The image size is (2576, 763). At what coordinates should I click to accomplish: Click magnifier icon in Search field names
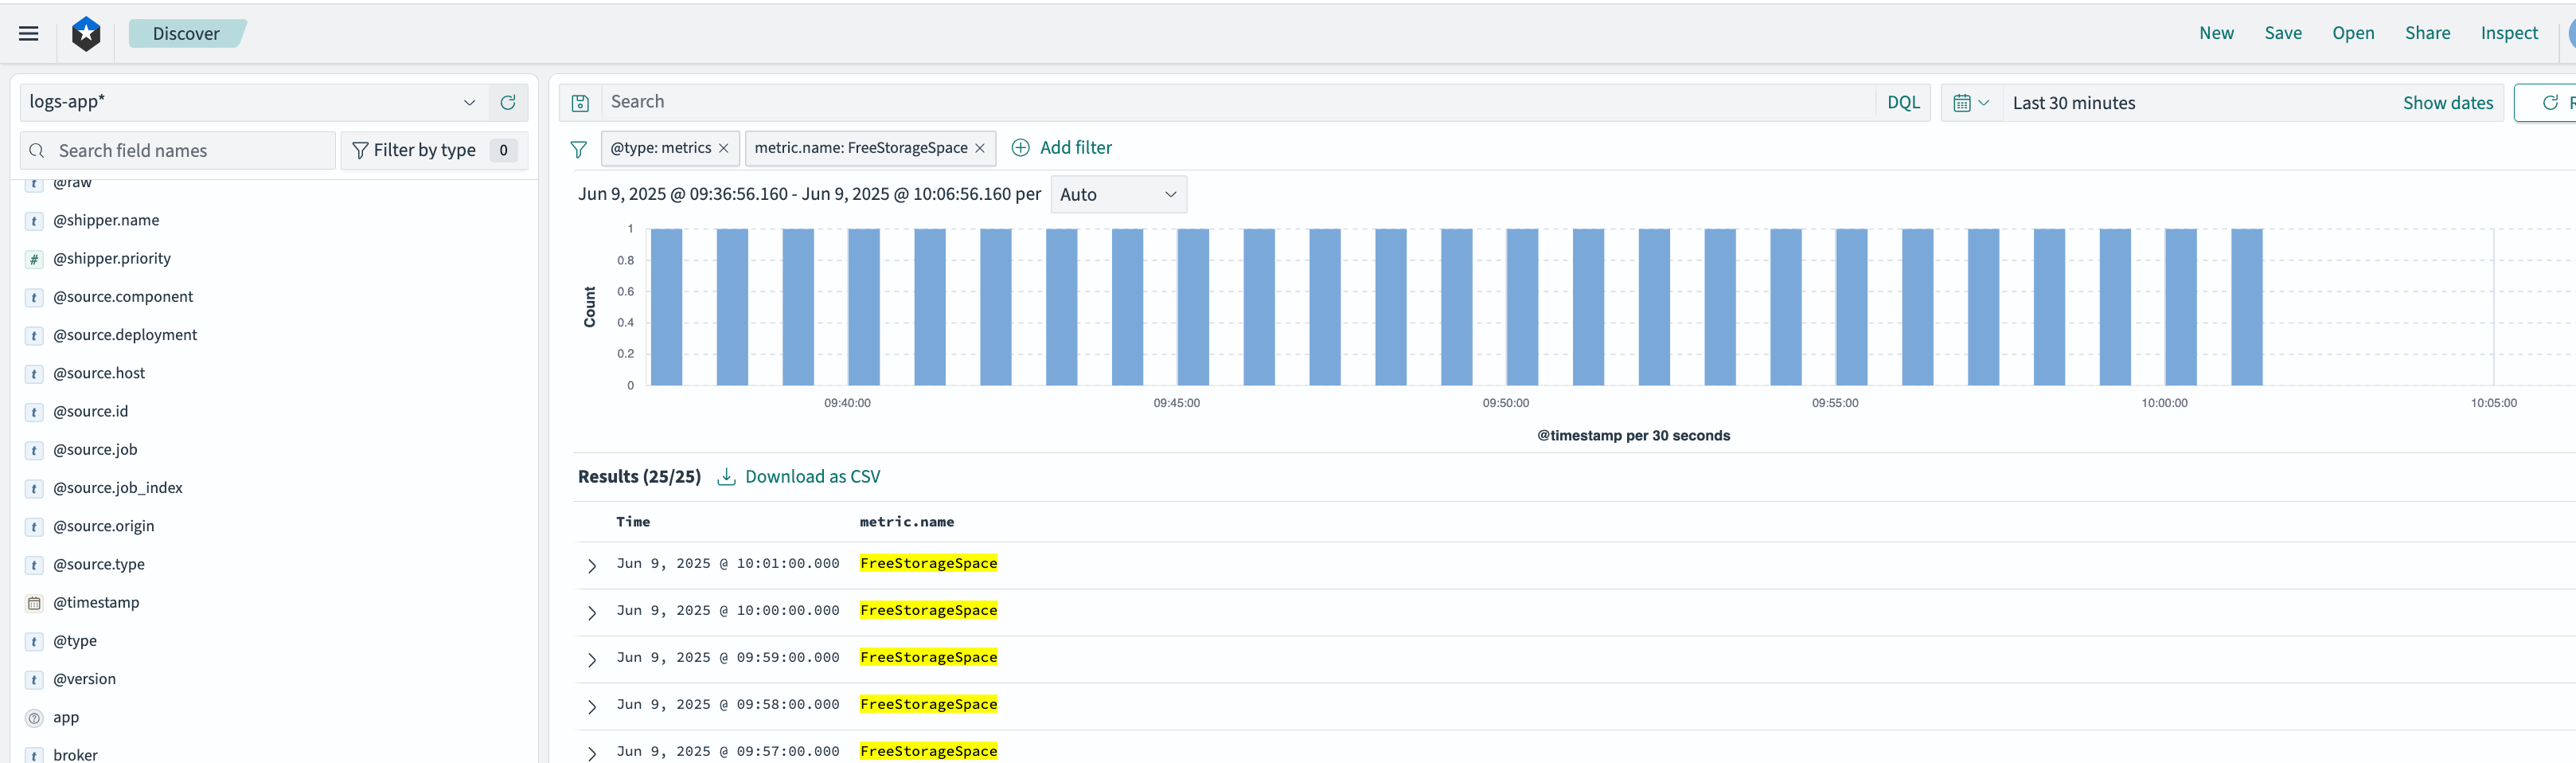tap(37, 151)
